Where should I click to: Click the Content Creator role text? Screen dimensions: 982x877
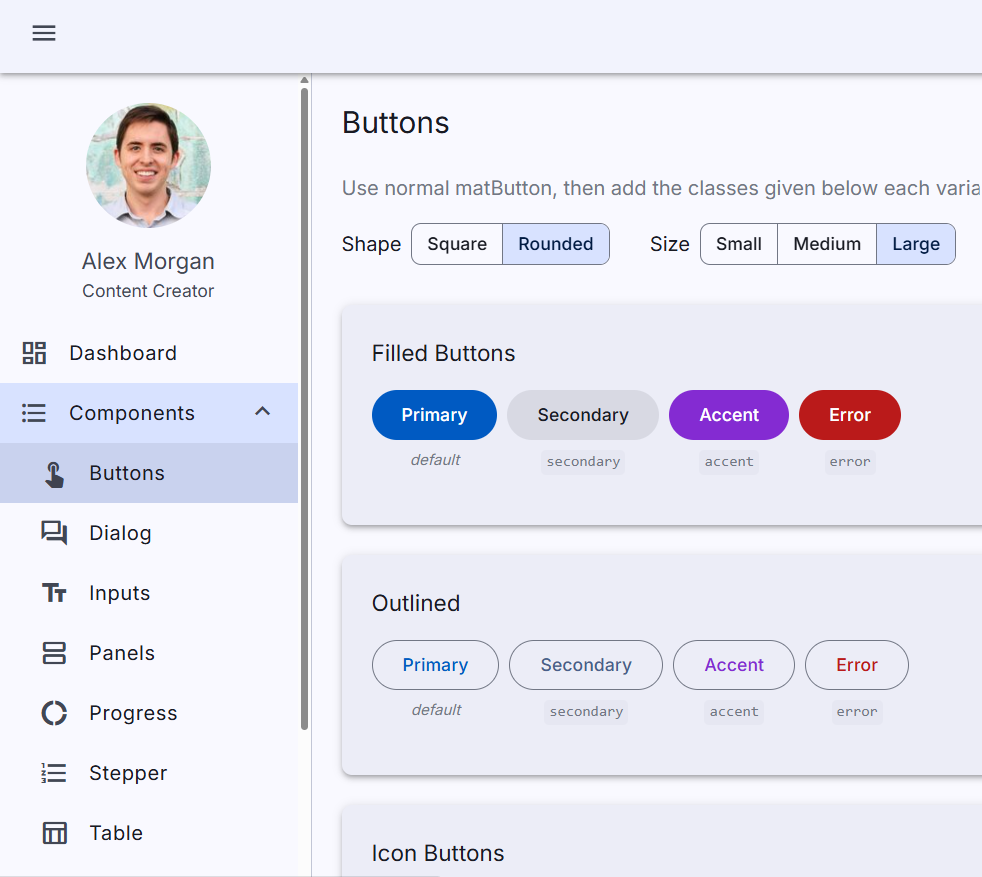pos(148,291)
